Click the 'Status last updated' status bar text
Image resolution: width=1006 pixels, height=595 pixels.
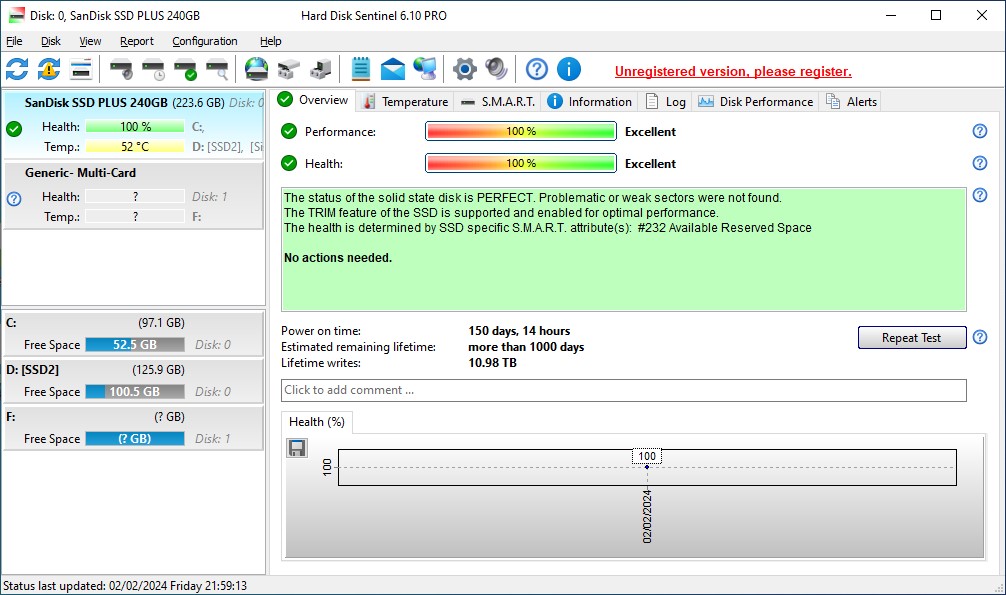coord(125,585)
